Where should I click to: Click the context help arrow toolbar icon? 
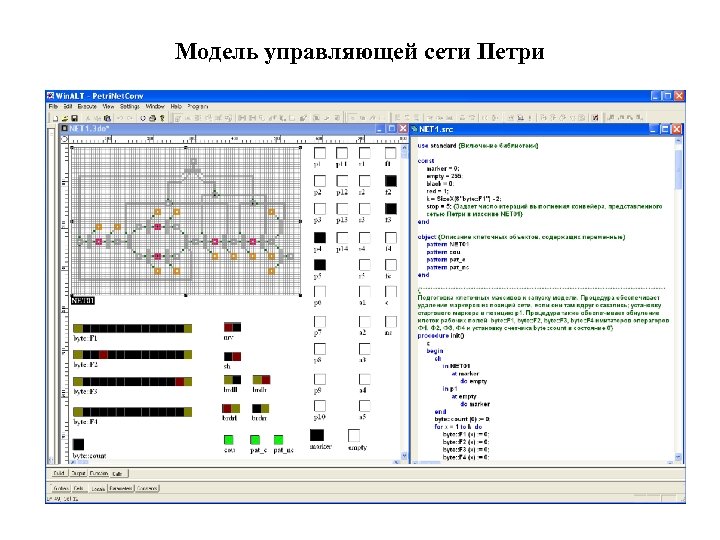(162, 118)
